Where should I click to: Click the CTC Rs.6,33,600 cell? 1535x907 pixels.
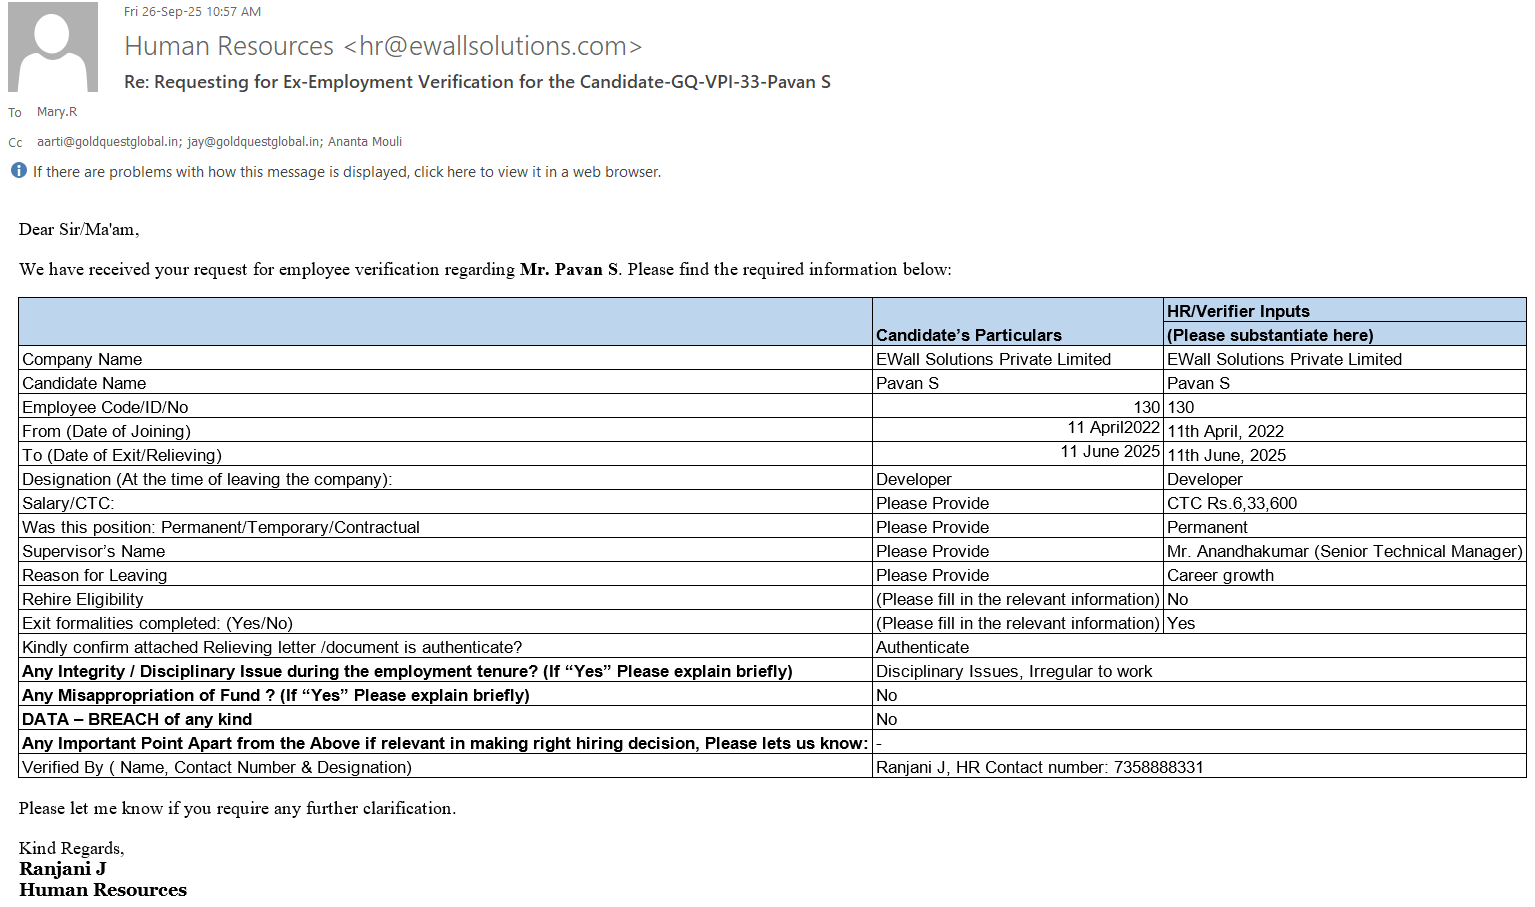(x=1231, y=503)
